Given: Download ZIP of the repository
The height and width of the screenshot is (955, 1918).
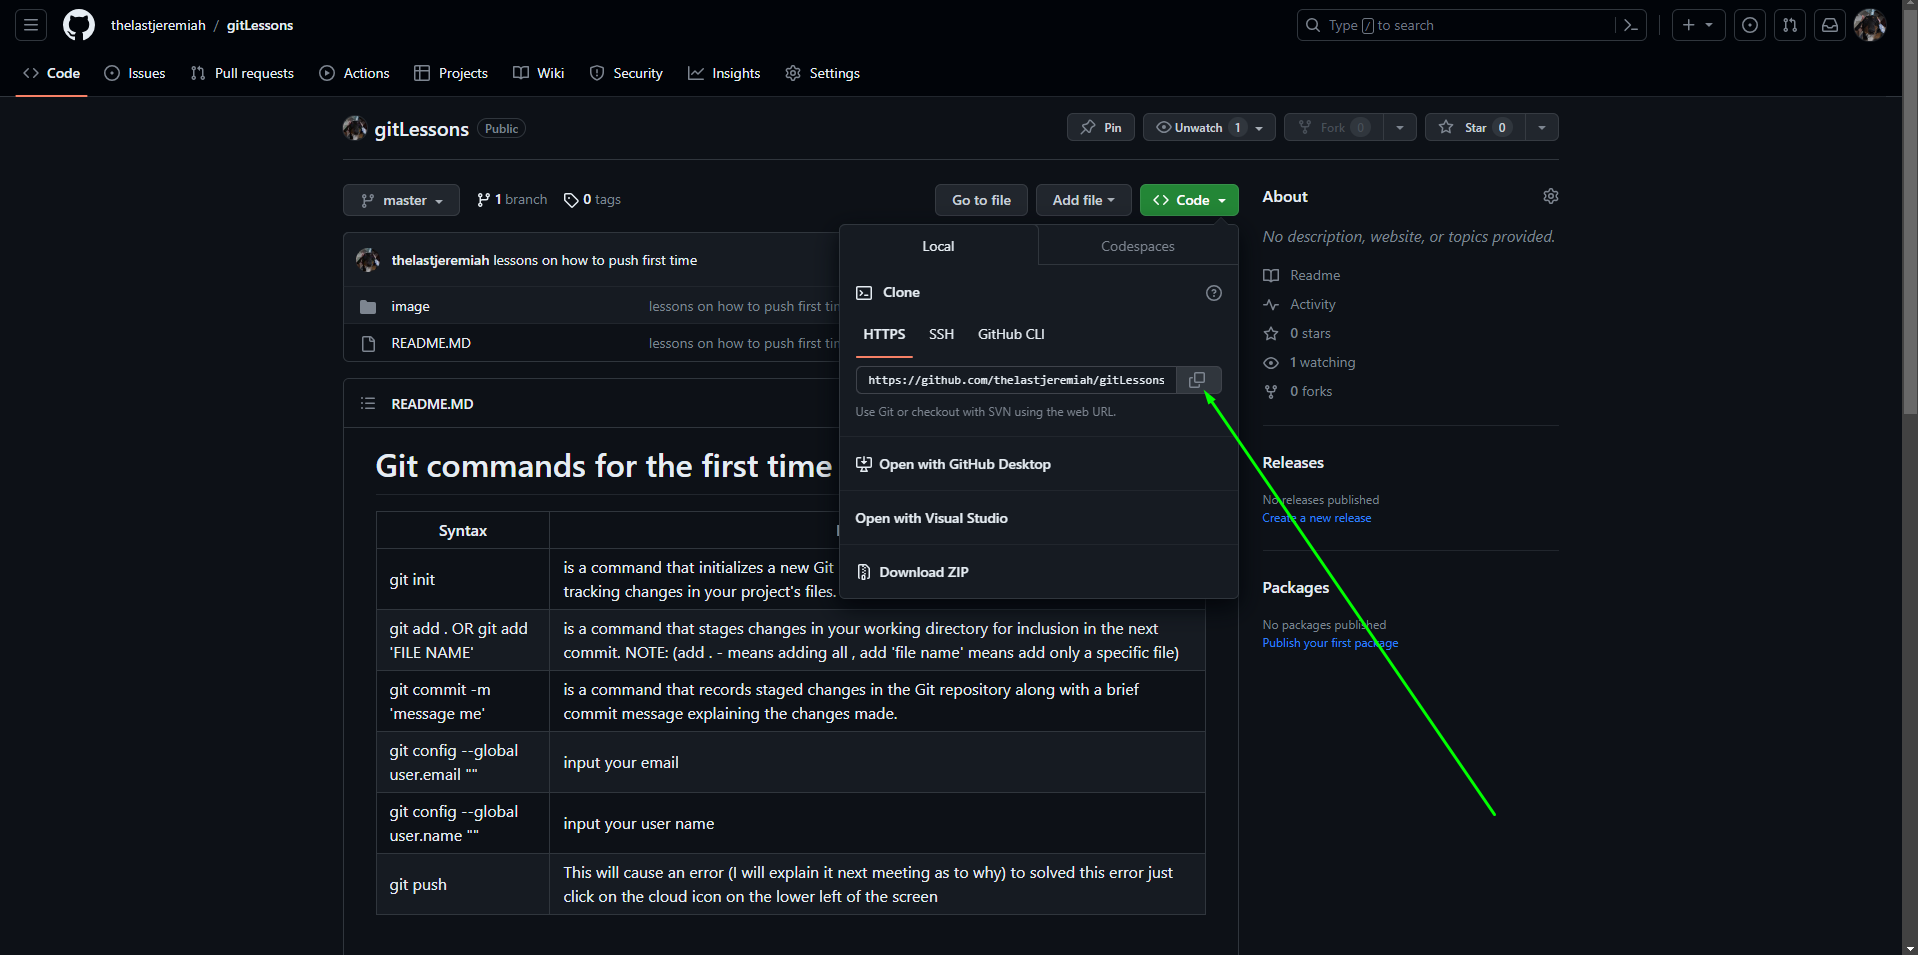Looking at the screenshot, I should coord(913,572).
